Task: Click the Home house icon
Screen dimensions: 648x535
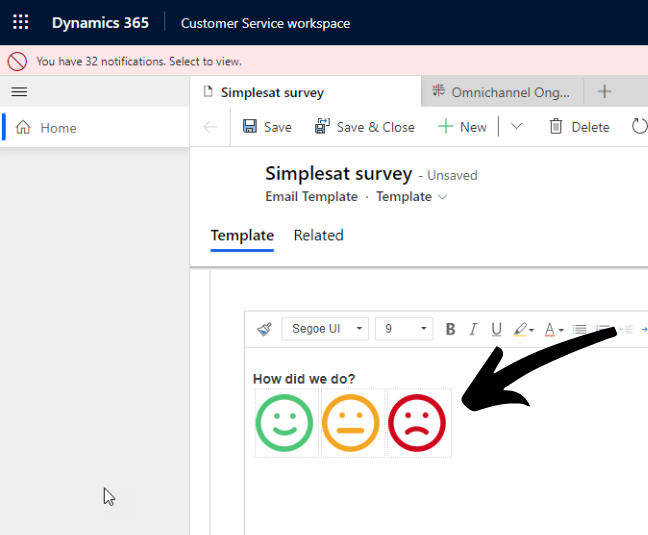Action: (x=23, y=127)
